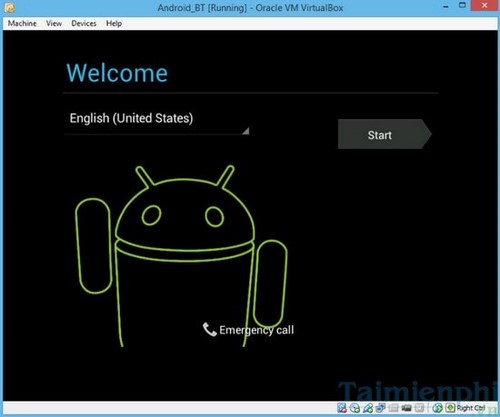The height and width of the screenshot is (417, 500).
Task: Click the Right Ctrl host key label
Action: 471,408
